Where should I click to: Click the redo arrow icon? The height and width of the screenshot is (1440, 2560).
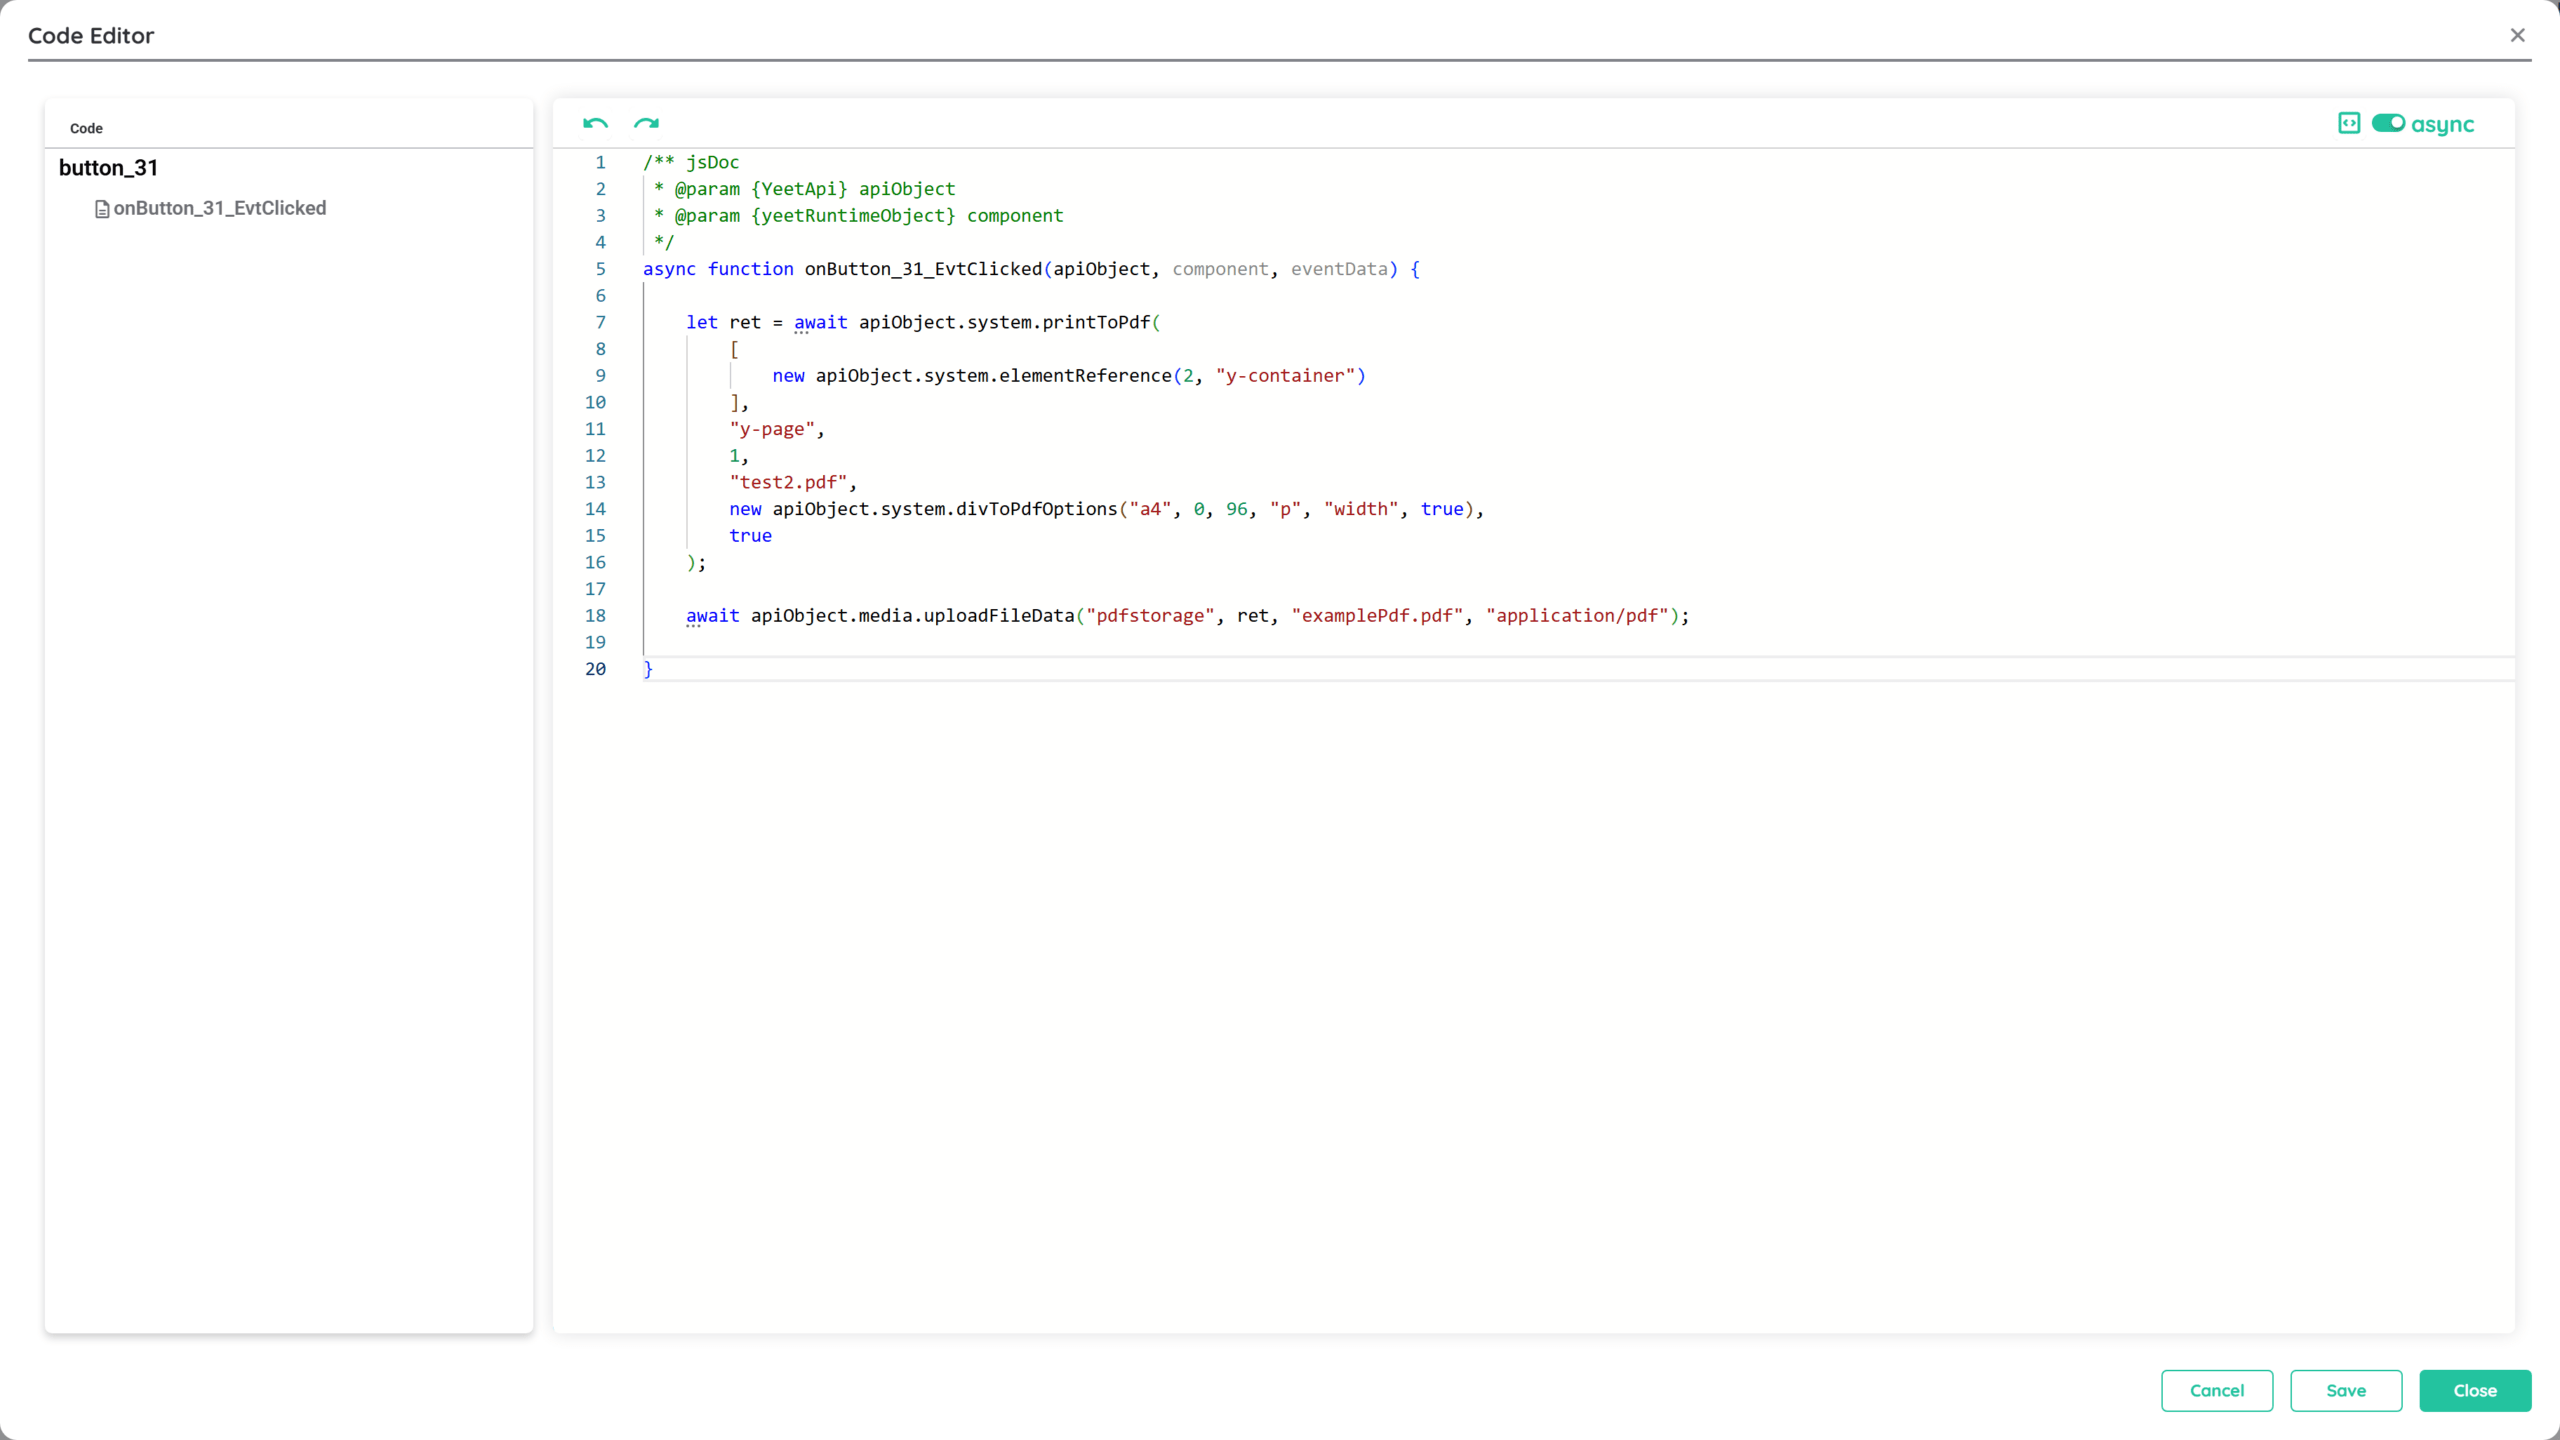pos(646,123)
